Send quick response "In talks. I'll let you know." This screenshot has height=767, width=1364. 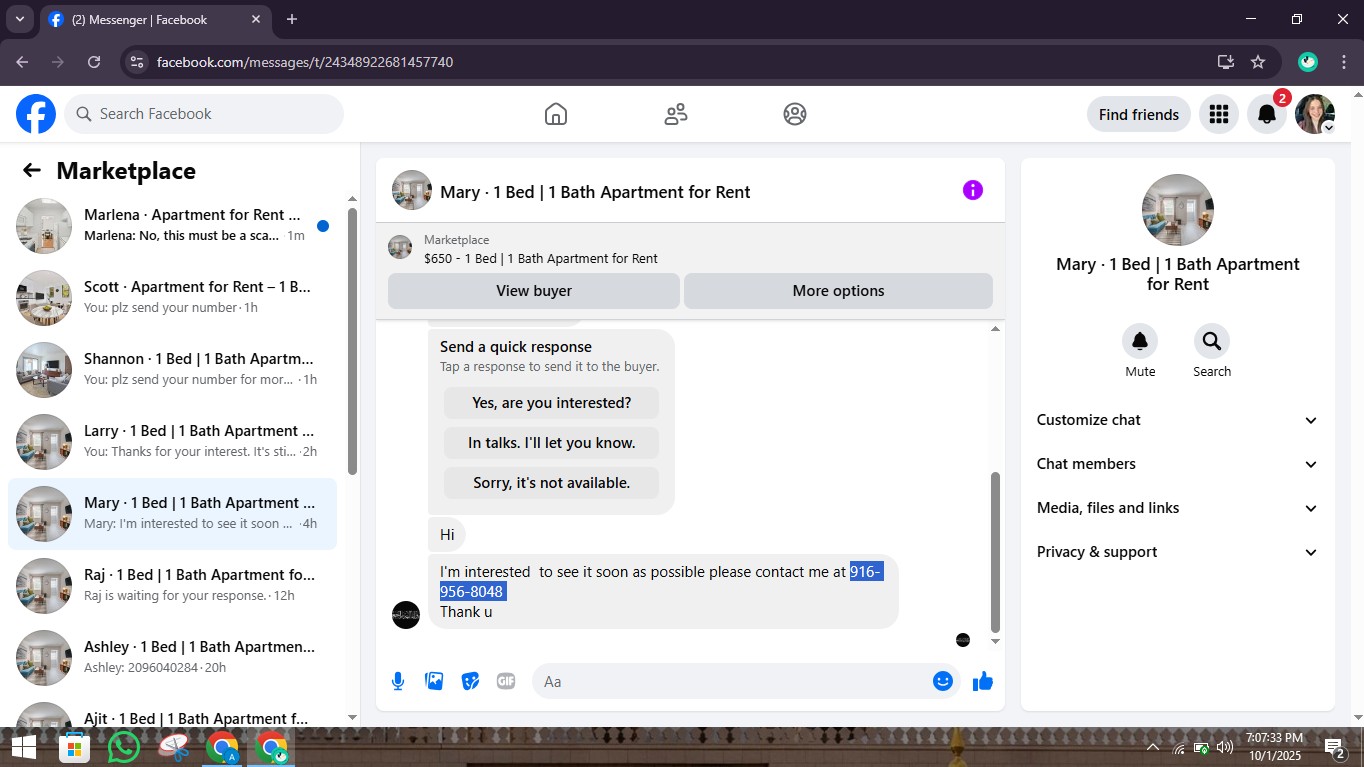(552, 443)
